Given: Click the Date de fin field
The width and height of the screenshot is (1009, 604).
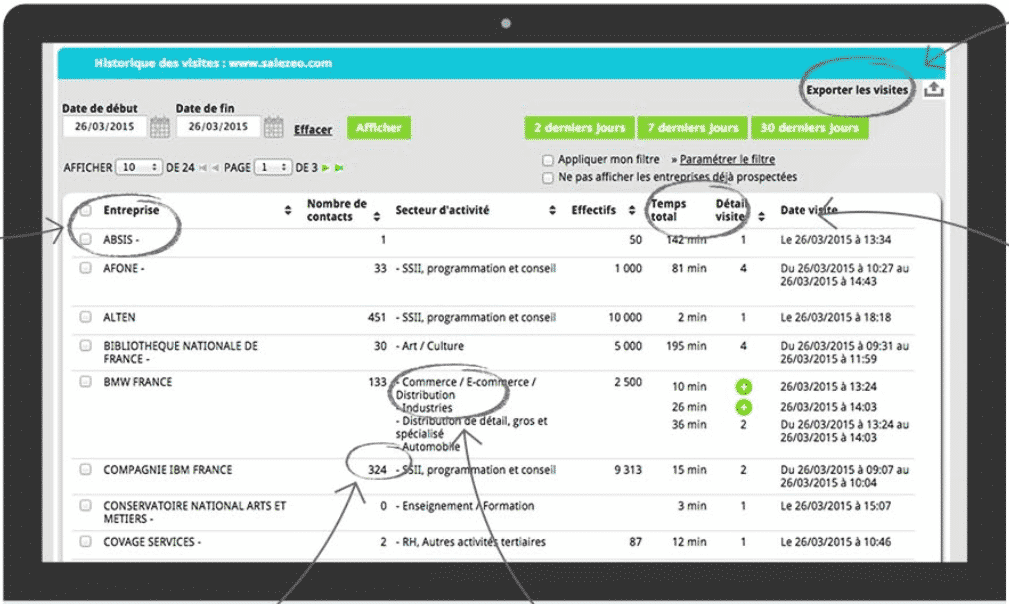Looking at the screenshot, I should pos(218,127).
